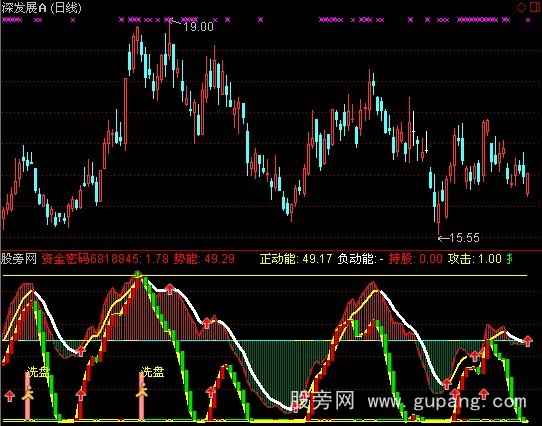Click the 势能: 49.28 indicator value
This screenshot has height=426, width=542.
click(204, 259)
